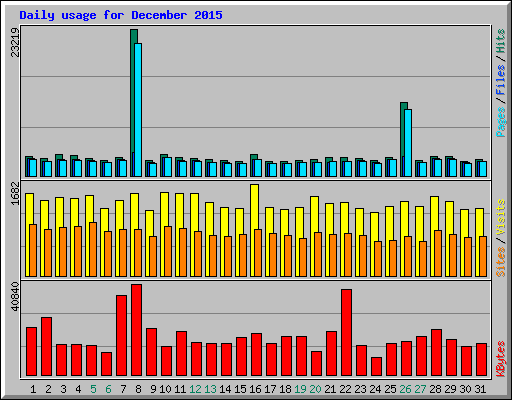Click day label 14 on the x-axis
Image resolution: width=512 pixels, height=400 pixels.
(225, 389)
